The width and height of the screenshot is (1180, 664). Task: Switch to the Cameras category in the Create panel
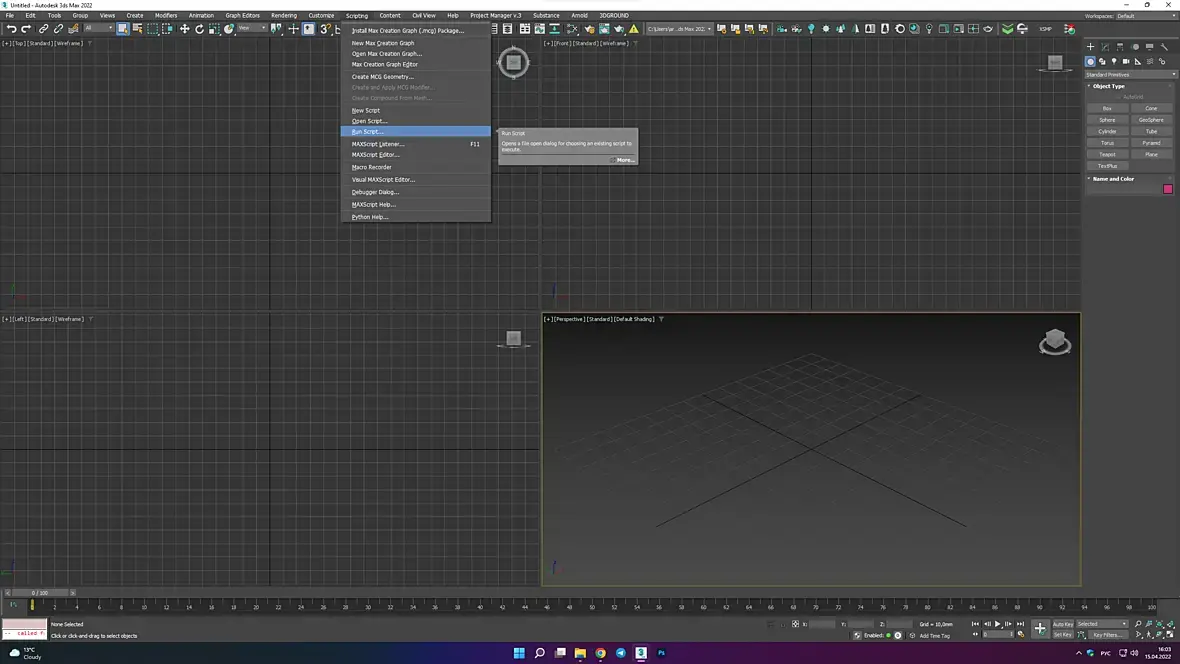[x=1126, y=62]
